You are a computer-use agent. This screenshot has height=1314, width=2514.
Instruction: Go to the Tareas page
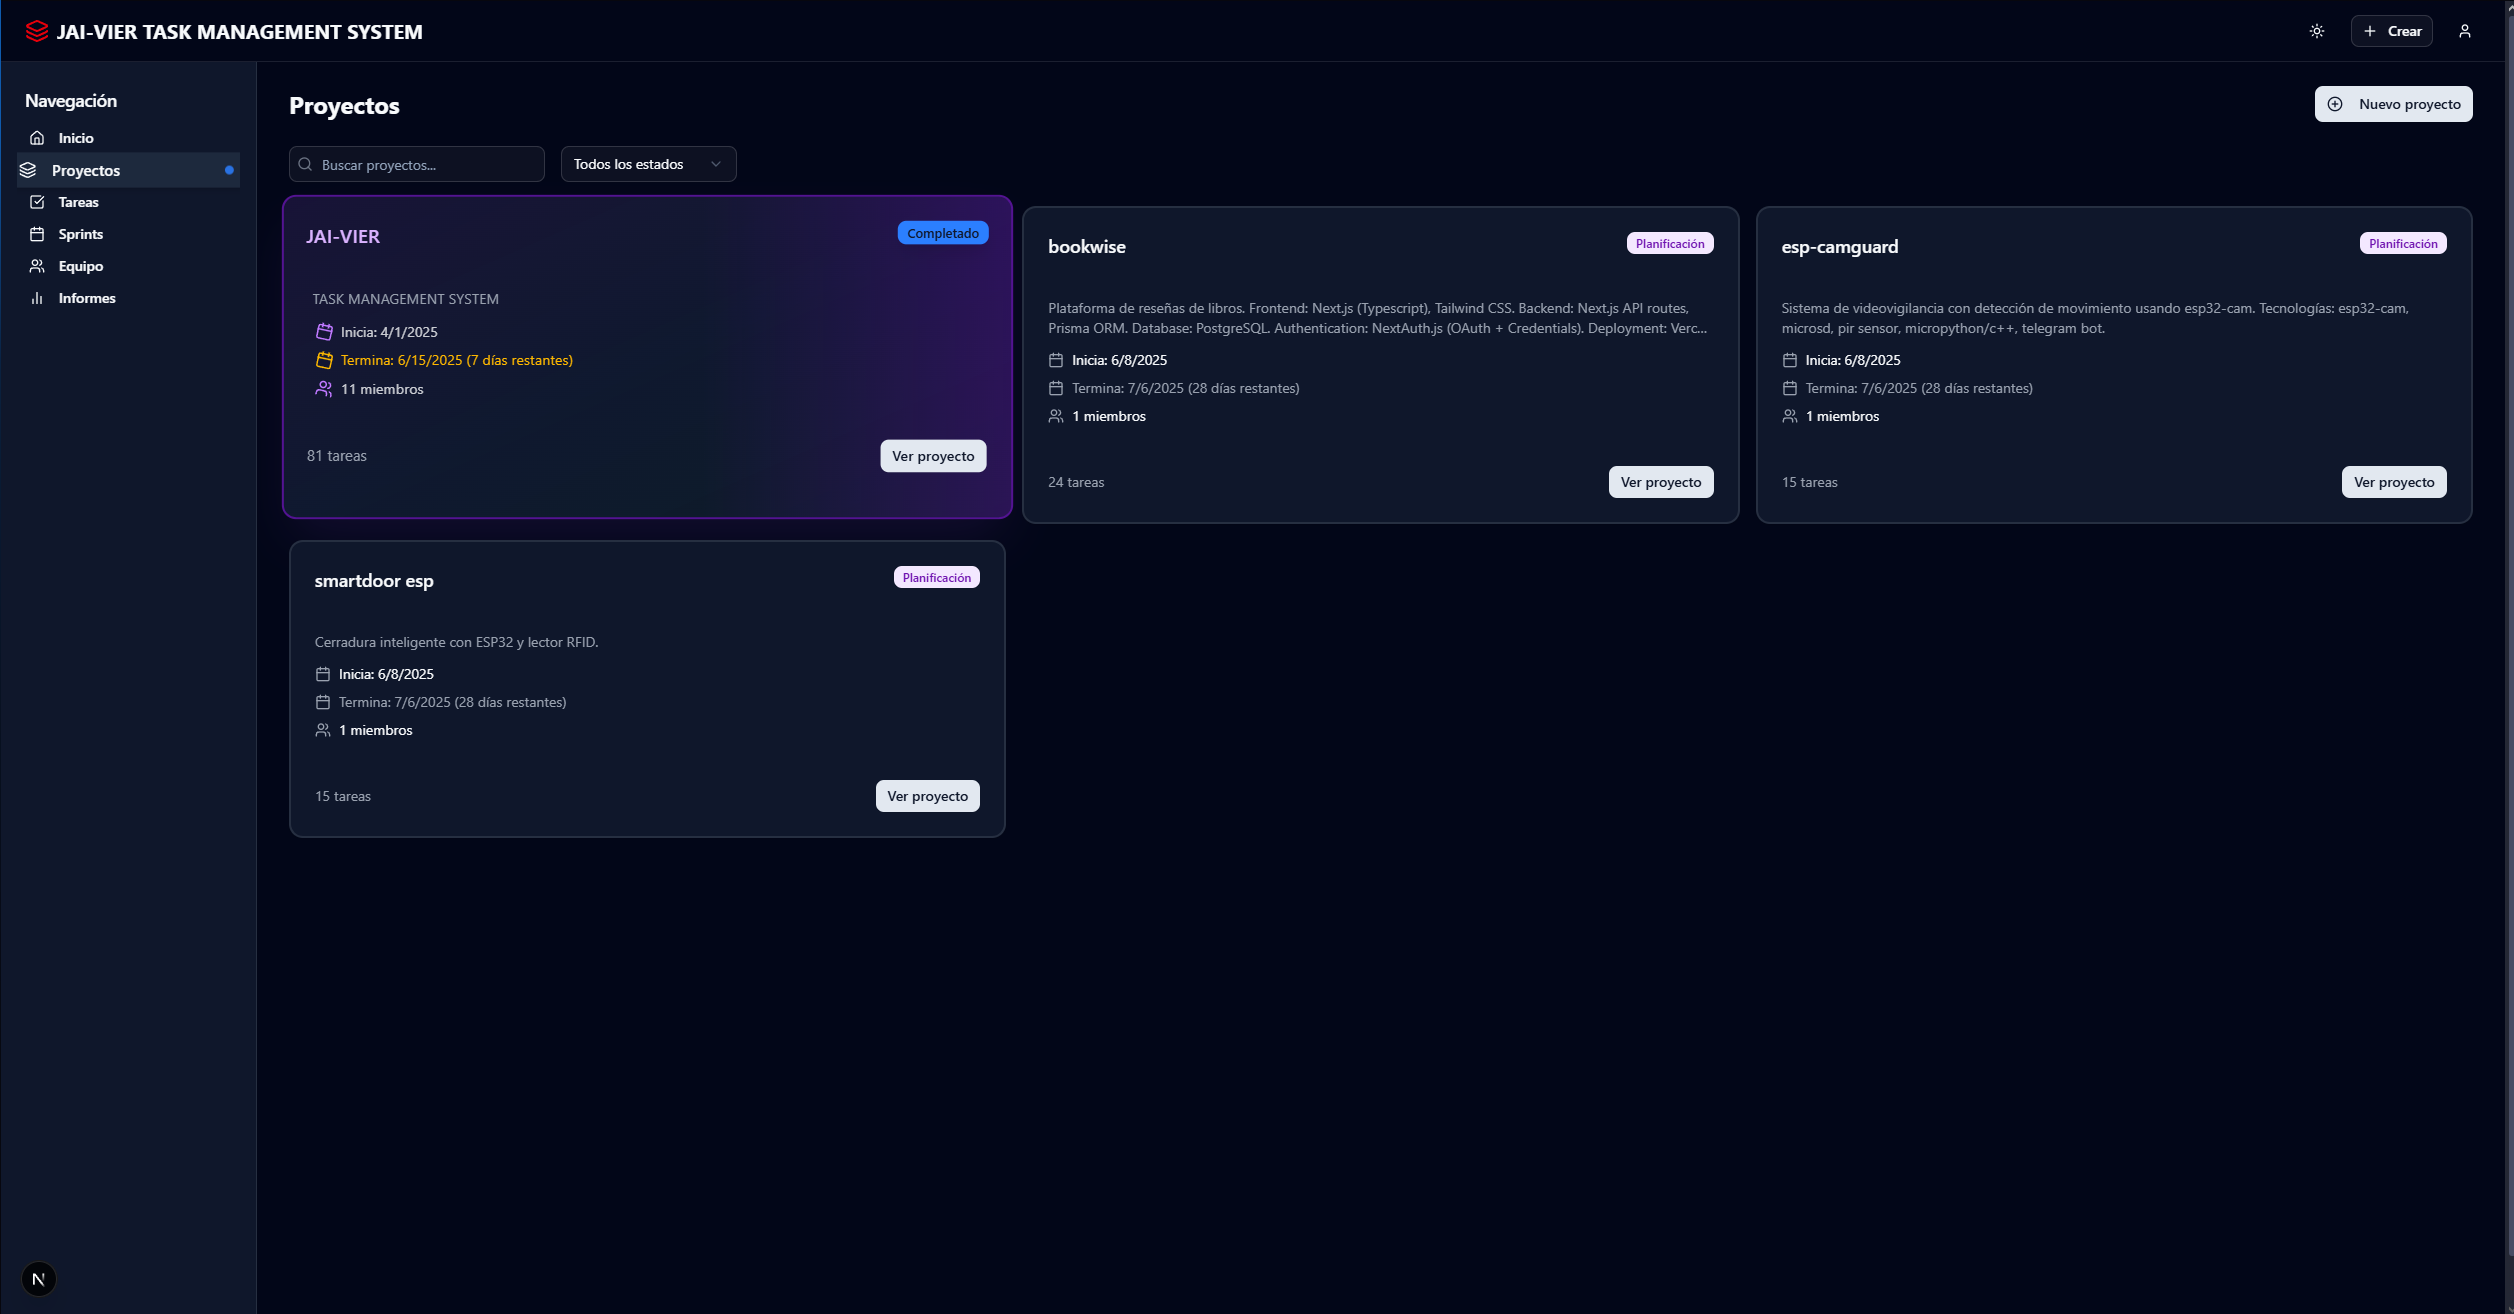coord(78,202)
